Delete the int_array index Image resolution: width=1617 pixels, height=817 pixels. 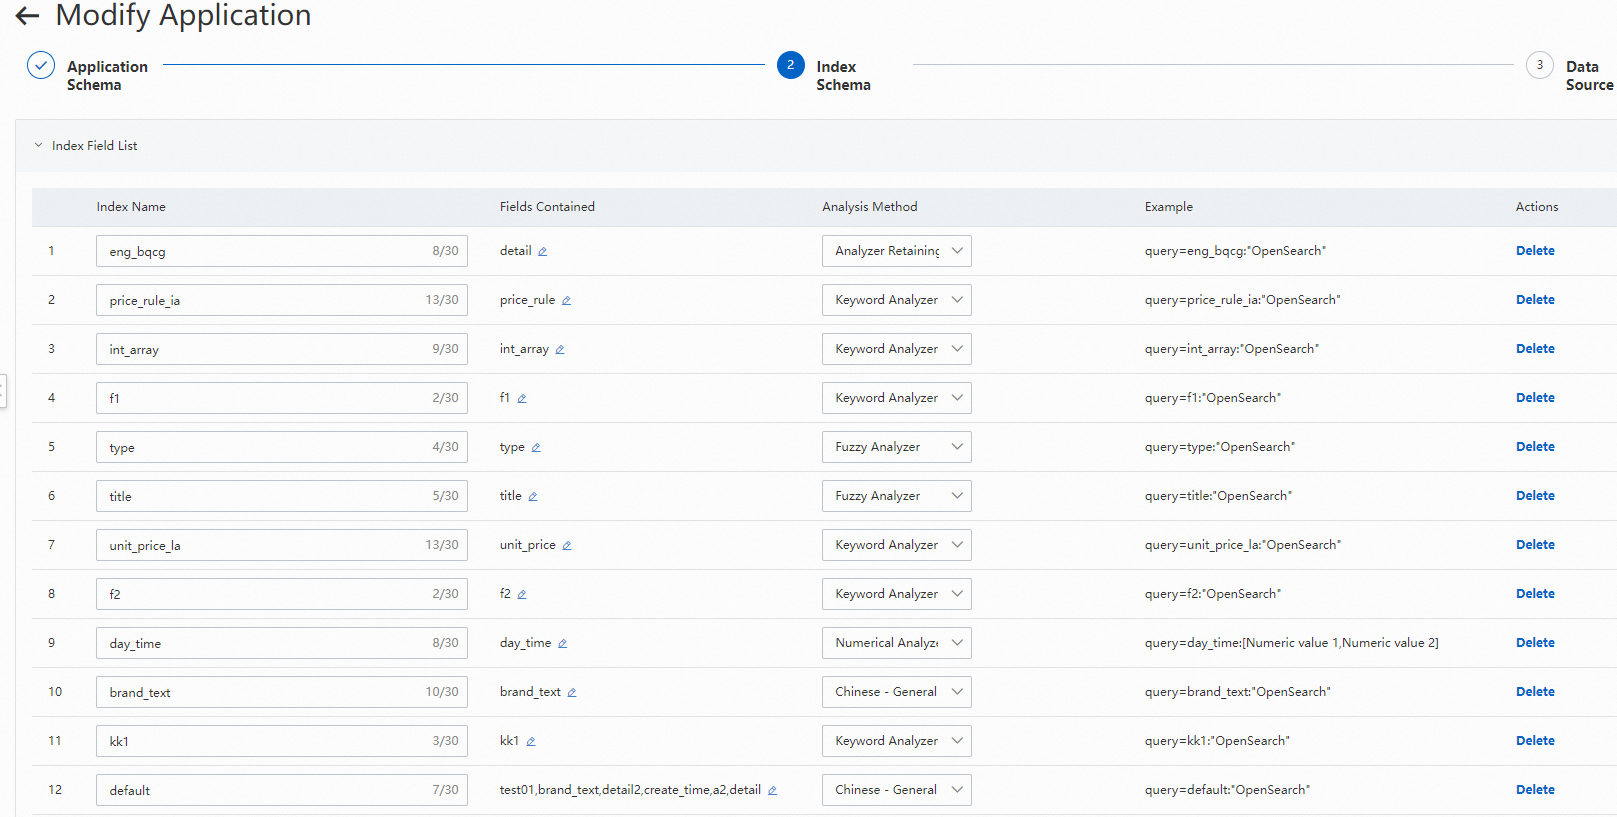(x=1535, y=349)
